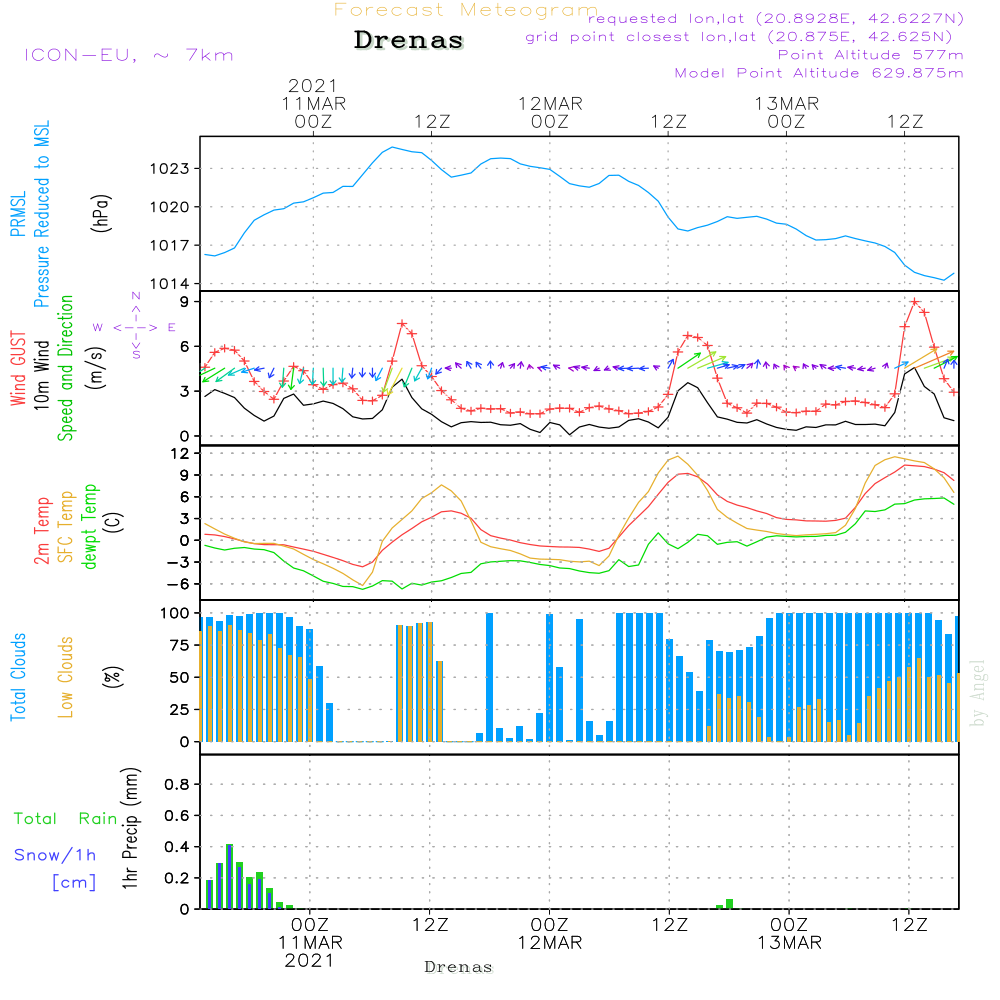
Task: Click the '(hPa)' unit label
Action: coord(101,214)
